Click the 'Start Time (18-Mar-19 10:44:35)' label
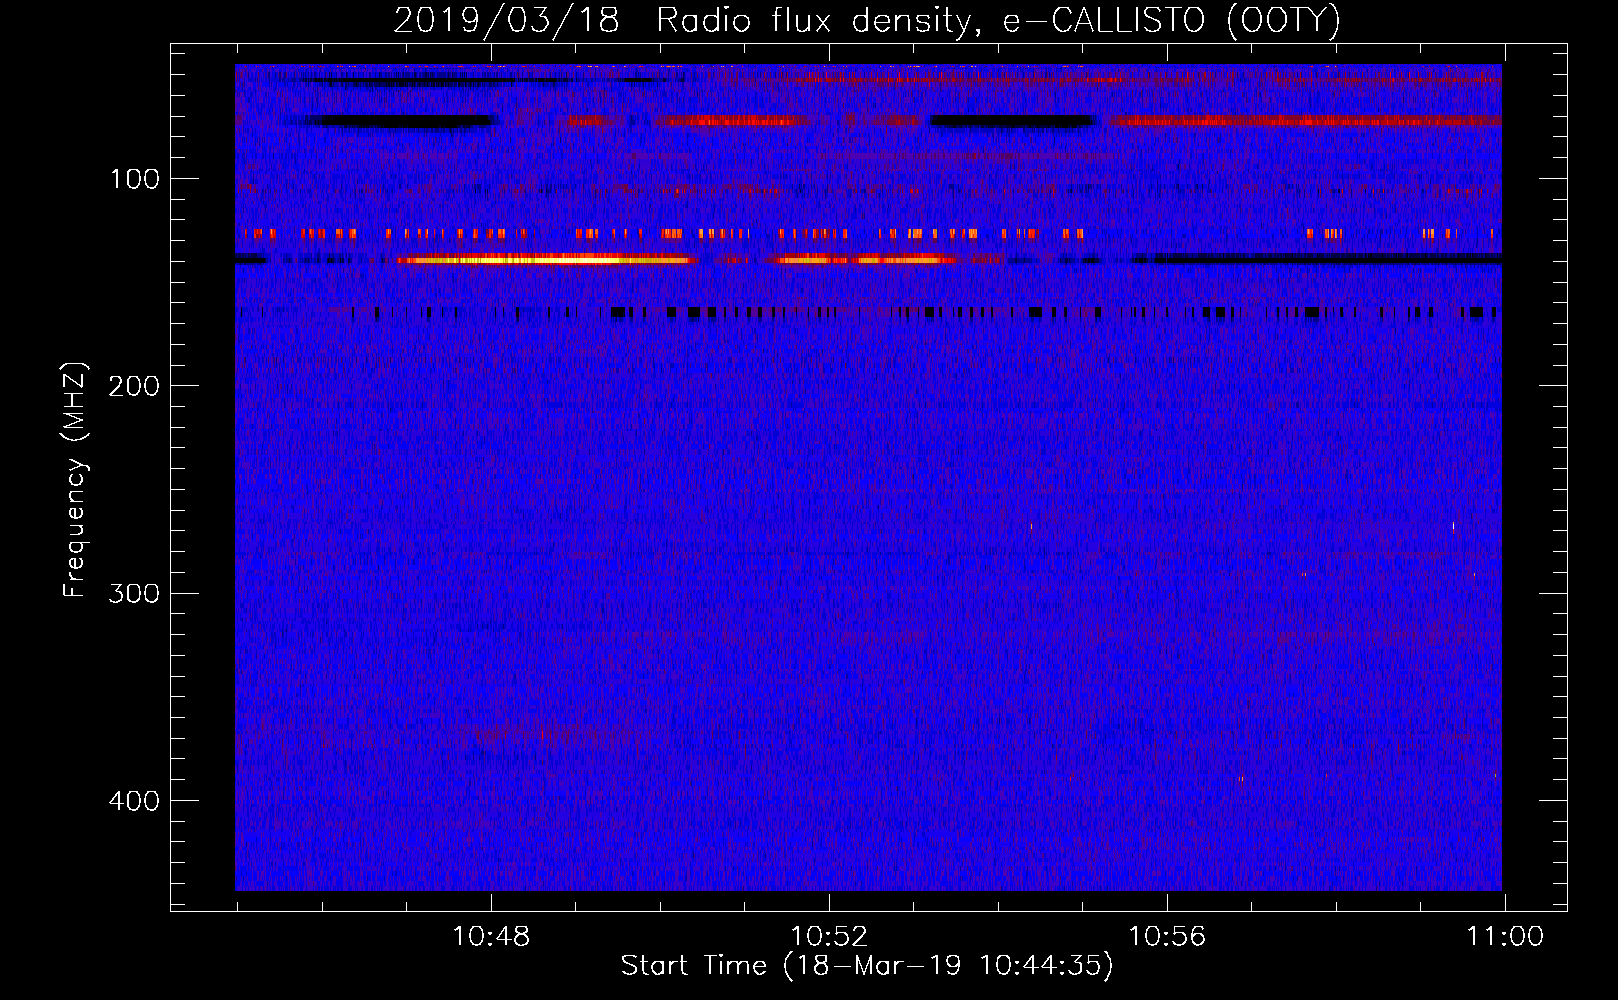This screenshot has width=1618, height=1000. pos(867,966)
